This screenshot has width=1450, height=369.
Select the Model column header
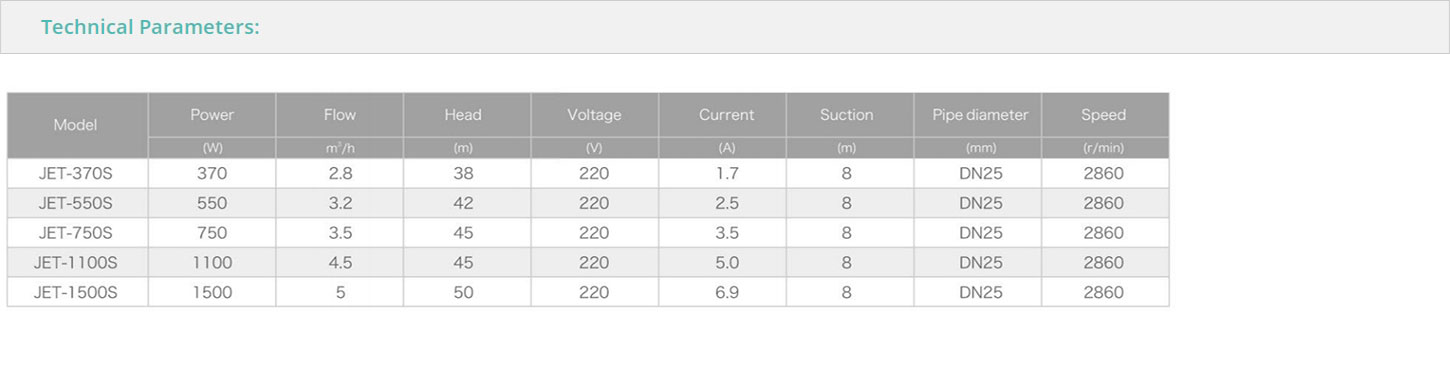click(x=75, y=125)
